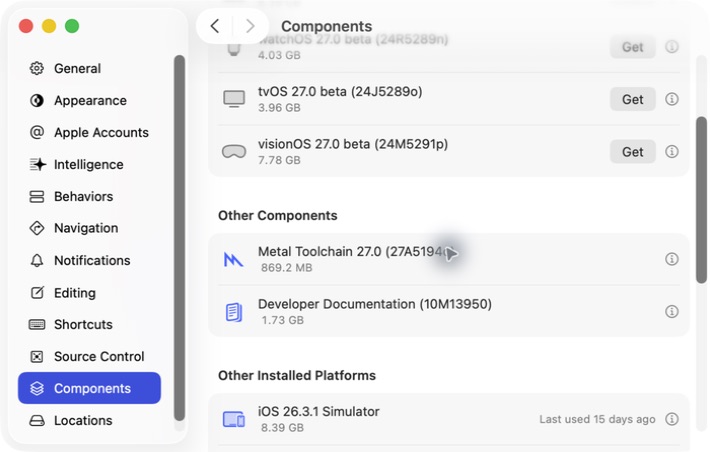Click the tvOS television icon
The image size is (710, 452).
(x=234, y=99)
